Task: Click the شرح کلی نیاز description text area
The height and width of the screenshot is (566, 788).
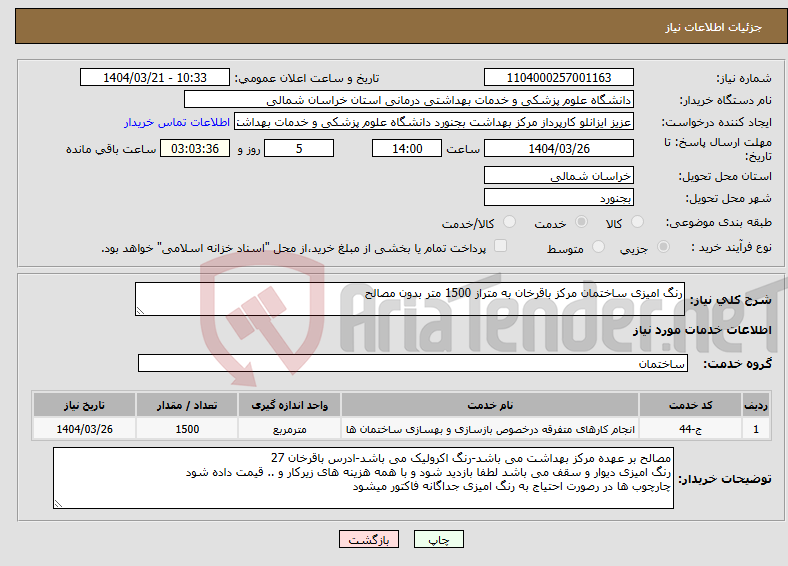Action: [410, 299]
